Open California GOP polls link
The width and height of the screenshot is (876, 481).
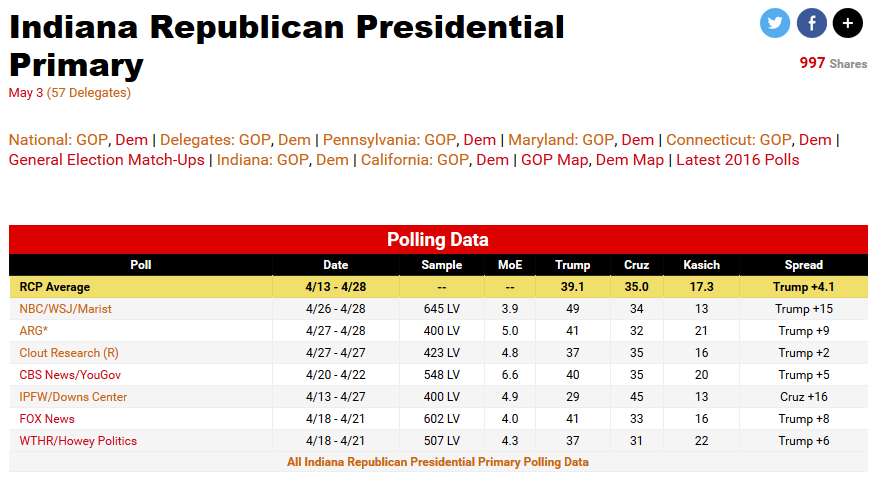point(452,160)
